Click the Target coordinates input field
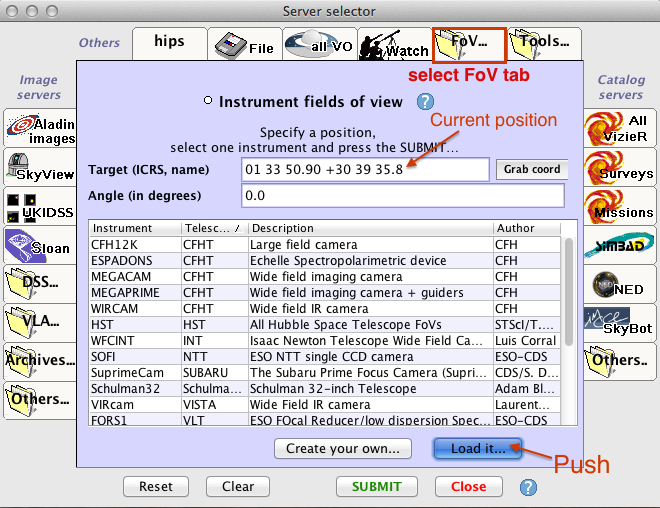The width and height of the screenshot is (660, 508). pos(364,169)
